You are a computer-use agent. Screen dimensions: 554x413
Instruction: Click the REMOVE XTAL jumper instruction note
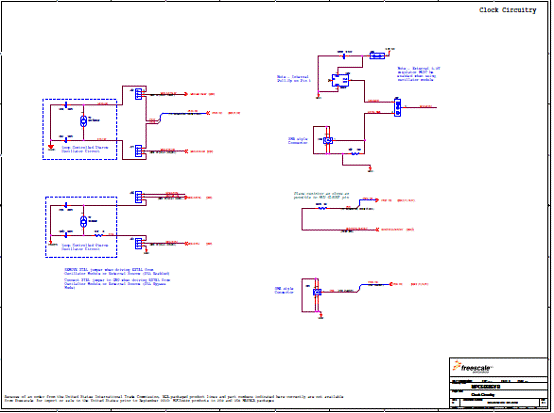[x=117, y=271]
